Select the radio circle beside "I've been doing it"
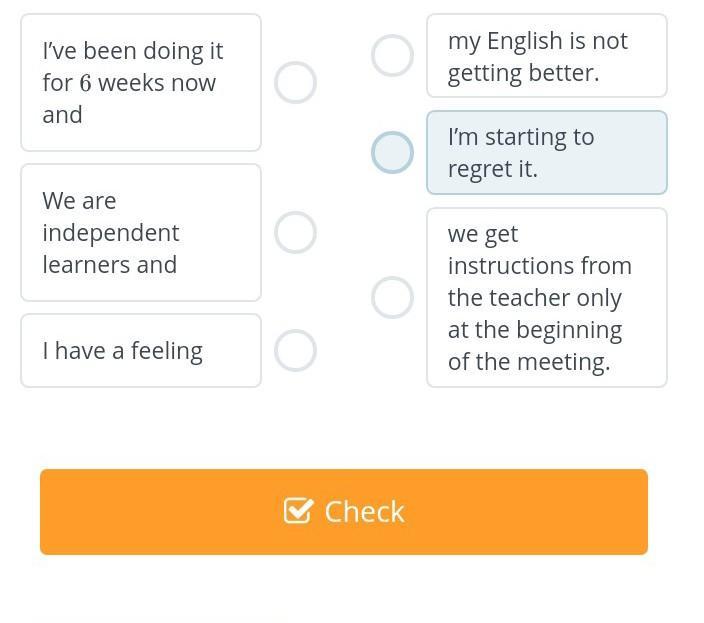Screen dimensions: 704x623 tap(295, 83)
